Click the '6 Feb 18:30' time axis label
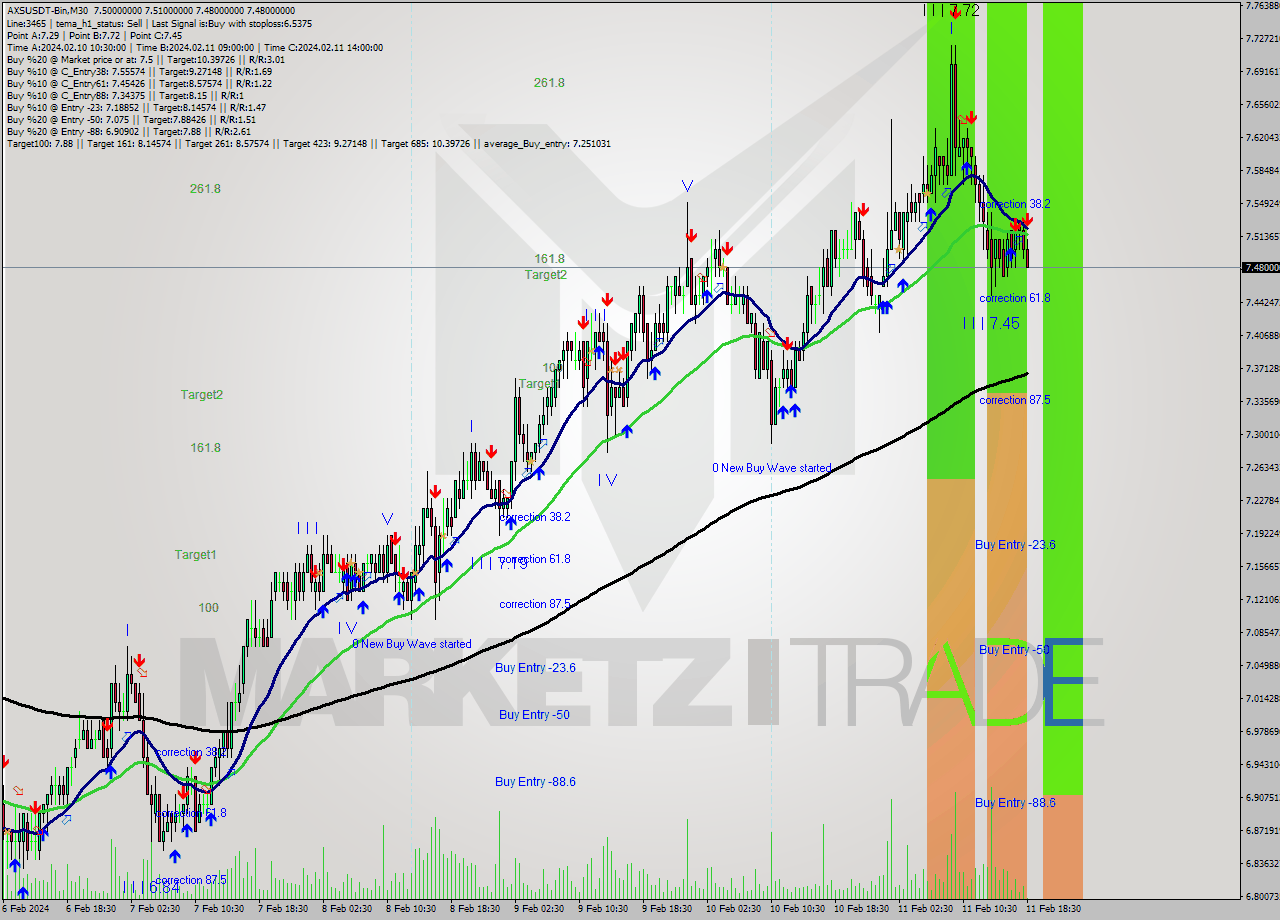1280x920 pixels. pos(91,909)
